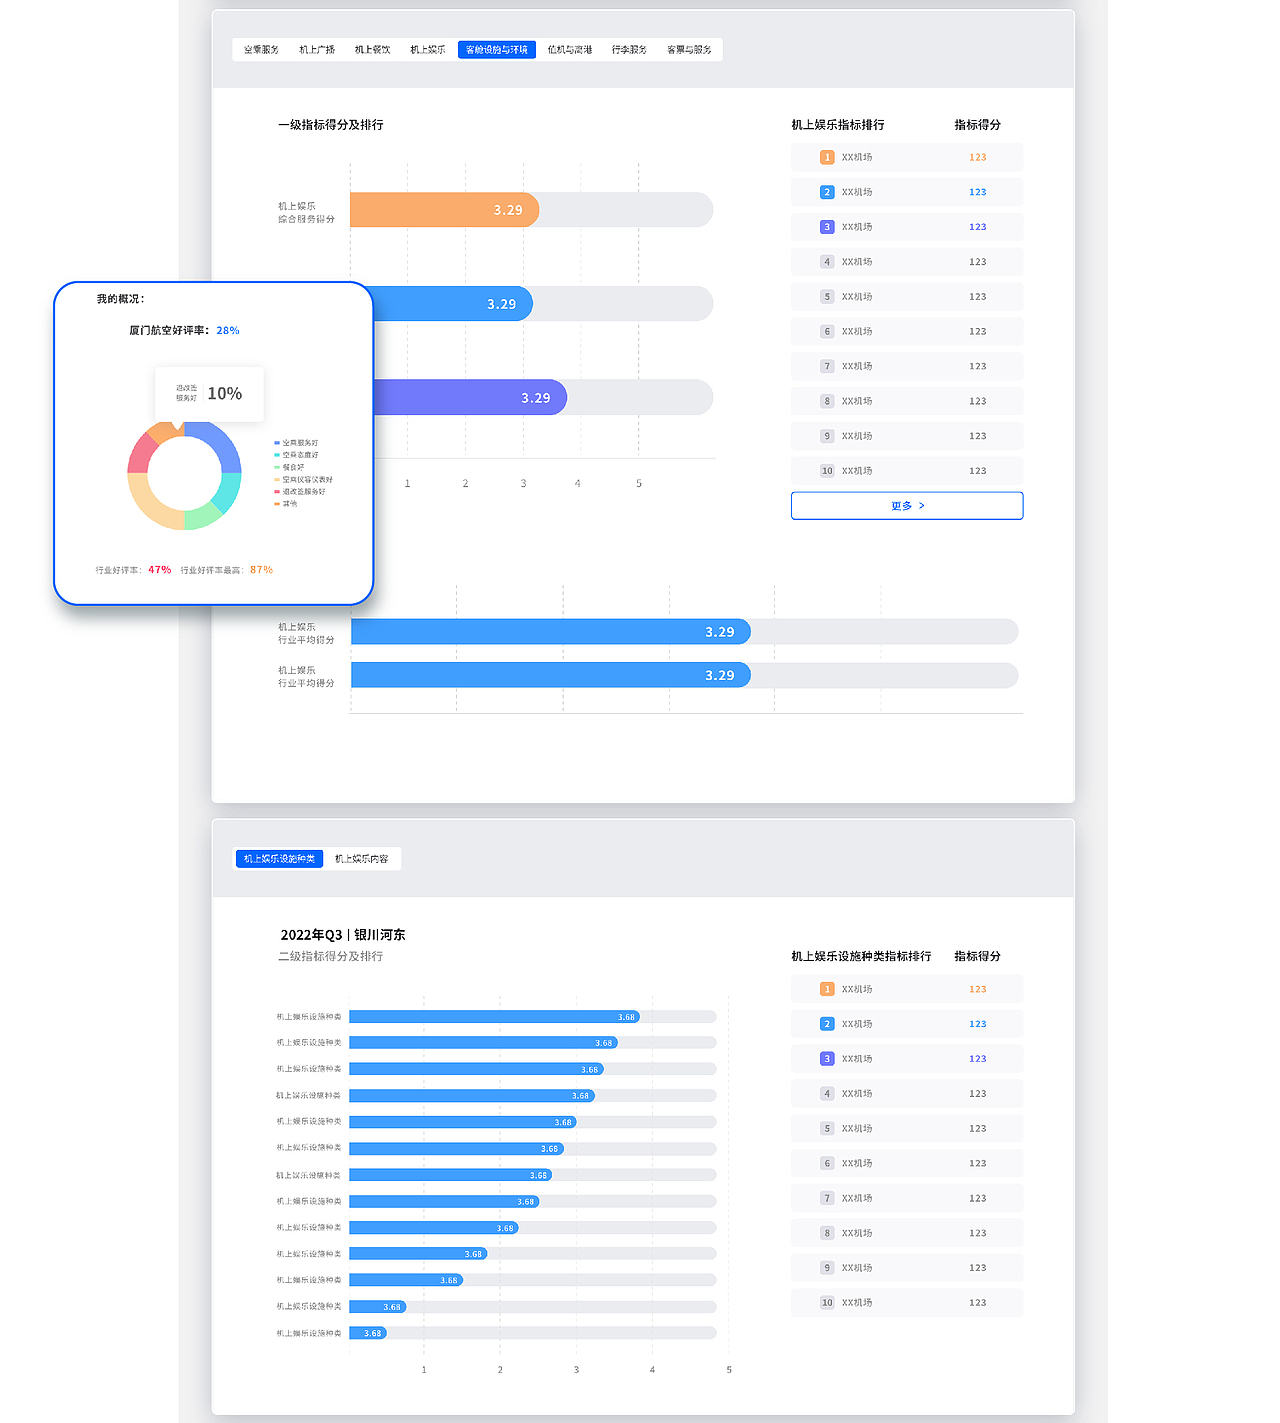This screenshot has width=1280, height=1423.
Task: Select the active 客舱设施与环境 tab
Action: (x=497, y=50)
